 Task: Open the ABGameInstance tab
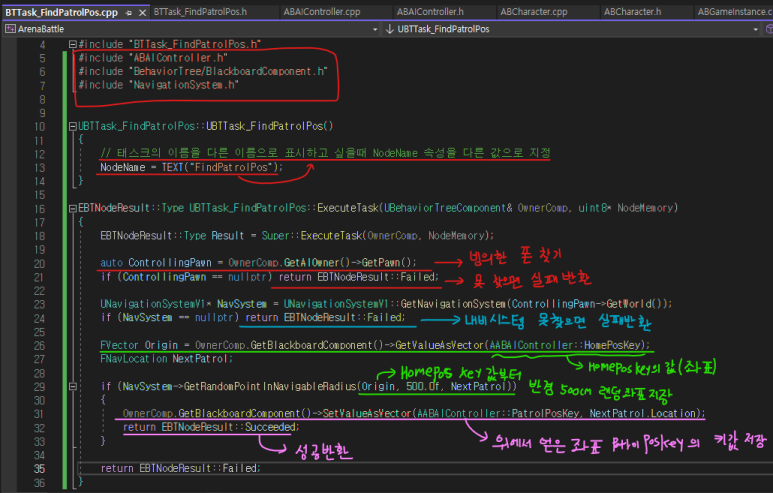735,12
